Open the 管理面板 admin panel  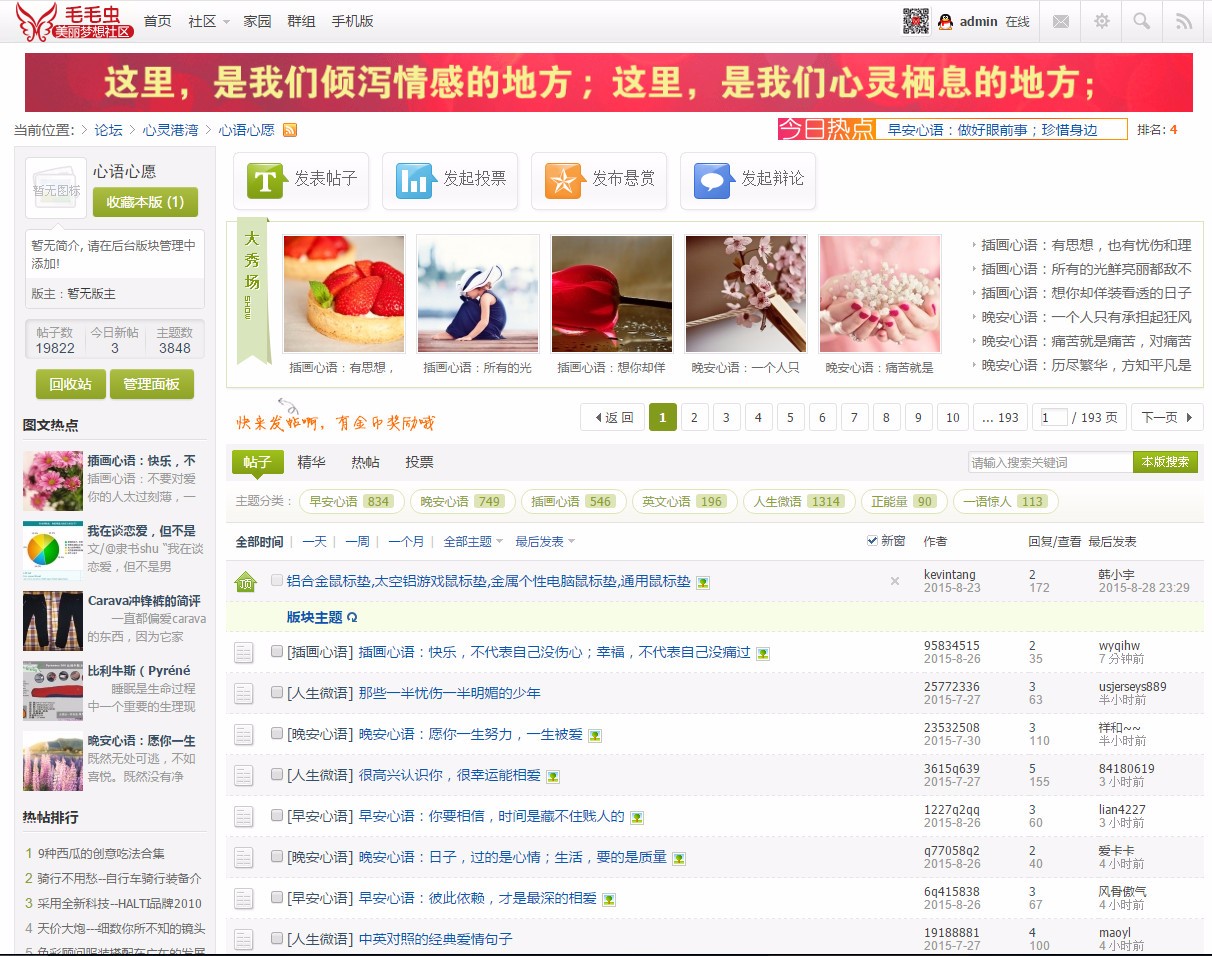152,384
